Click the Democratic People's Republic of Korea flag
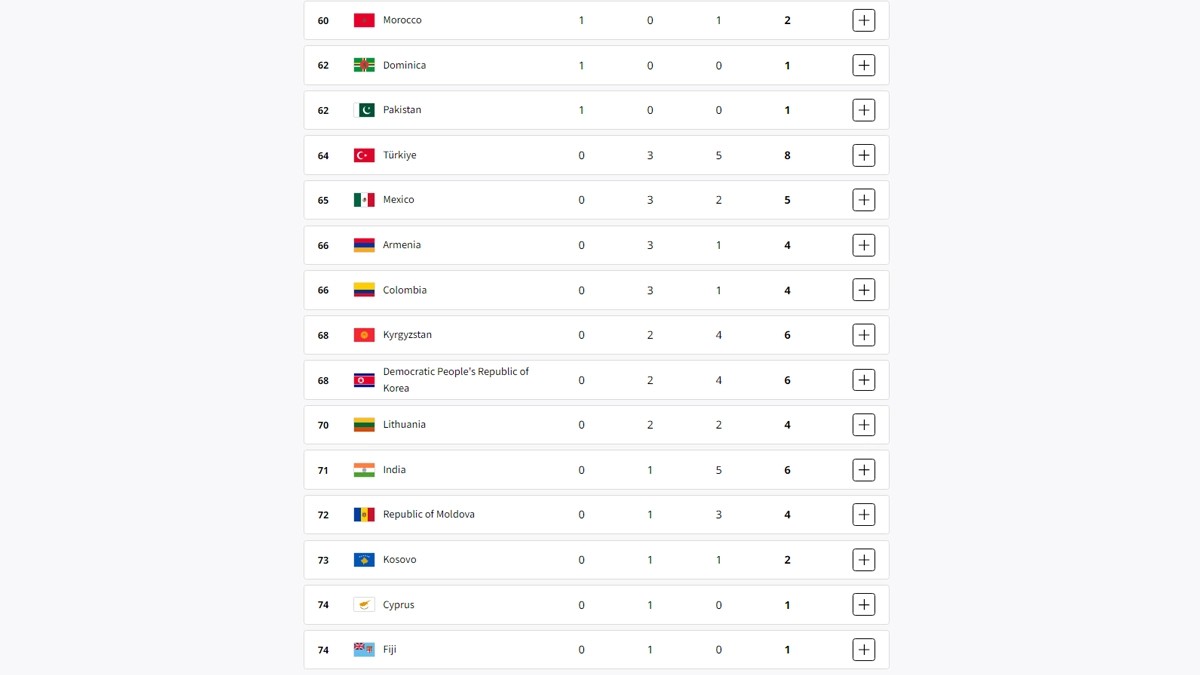1200x675 pixels. tap(364, 380)
